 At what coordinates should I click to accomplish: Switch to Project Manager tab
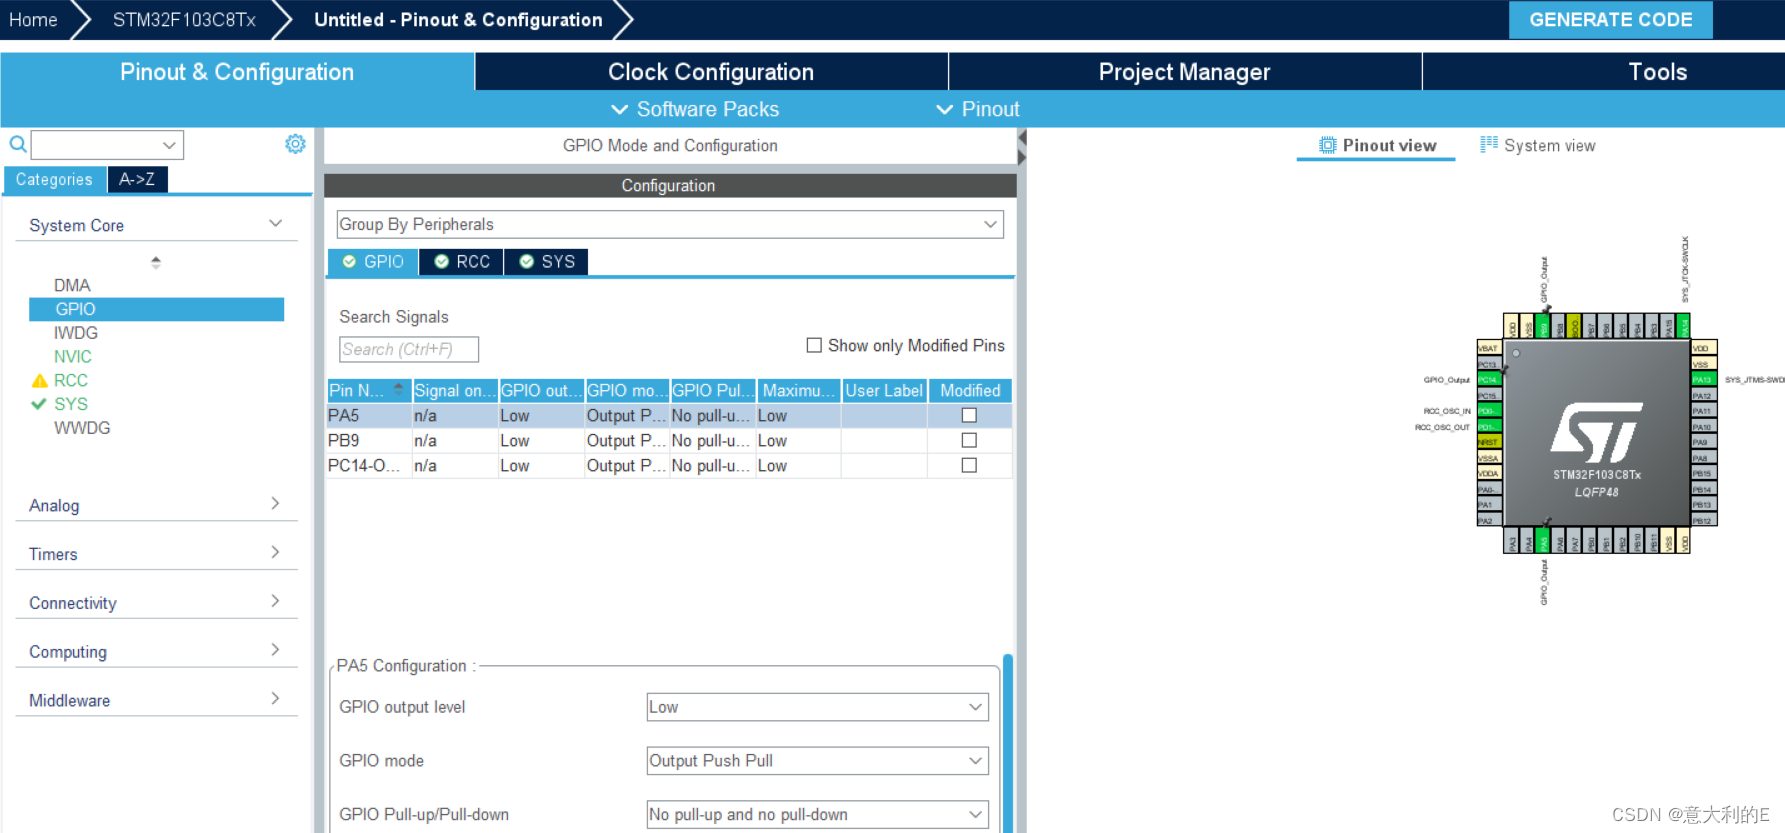point(1184,72)
